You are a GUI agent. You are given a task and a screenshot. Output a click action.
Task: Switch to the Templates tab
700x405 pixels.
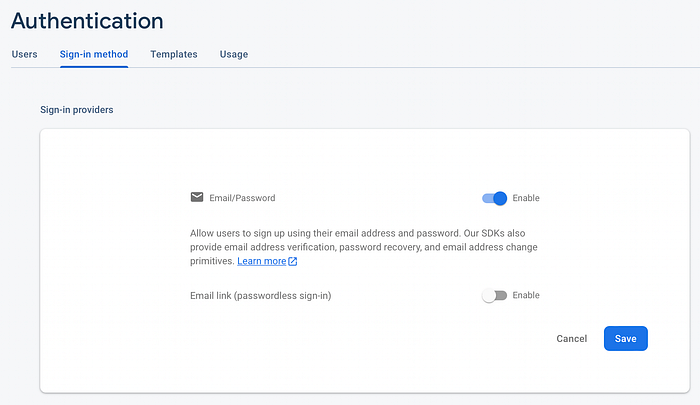point(174,54)
